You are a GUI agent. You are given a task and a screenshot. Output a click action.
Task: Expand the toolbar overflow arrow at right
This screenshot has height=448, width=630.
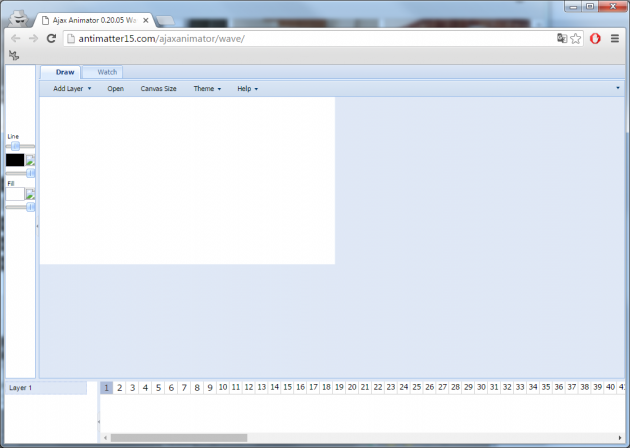click(618, 88)
